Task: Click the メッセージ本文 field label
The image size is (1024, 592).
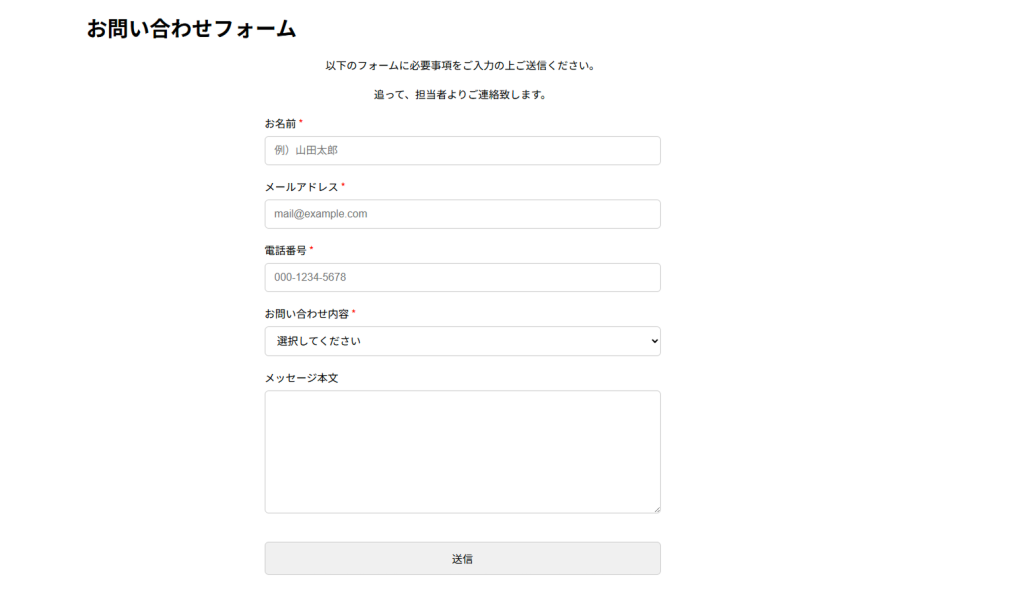Action: (x=301, y=378)
